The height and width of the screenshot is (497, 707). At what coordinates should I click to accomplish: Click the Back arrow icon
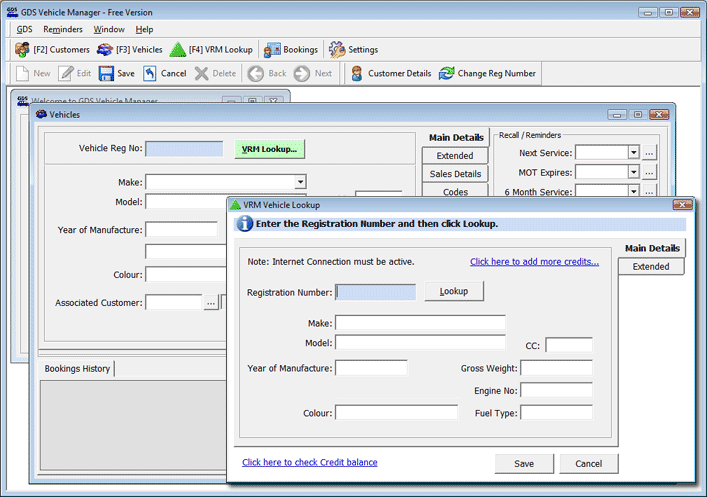coord(256,74)
